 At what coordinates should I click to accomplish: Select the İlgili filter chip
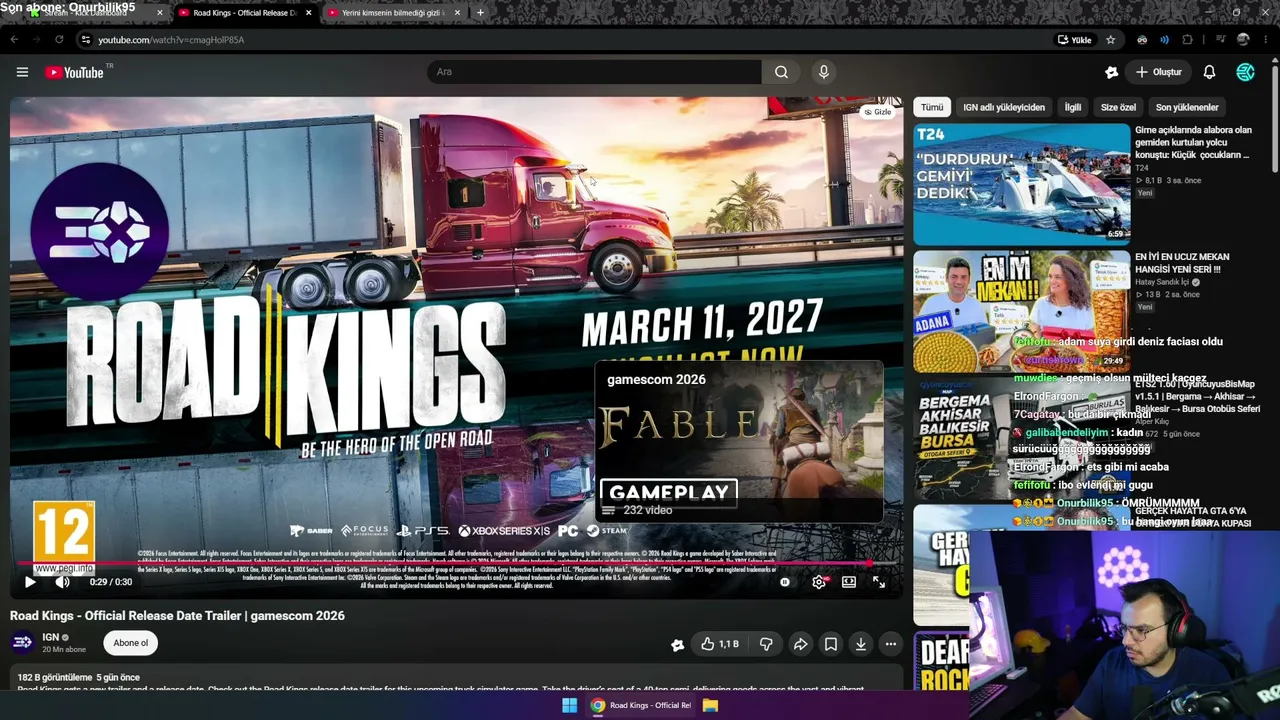(x=1072, y=107)
